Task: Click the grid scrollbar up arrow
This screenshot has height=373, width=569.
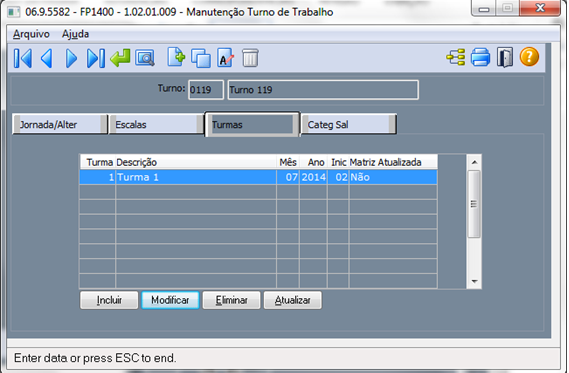Action: point(474,162)
